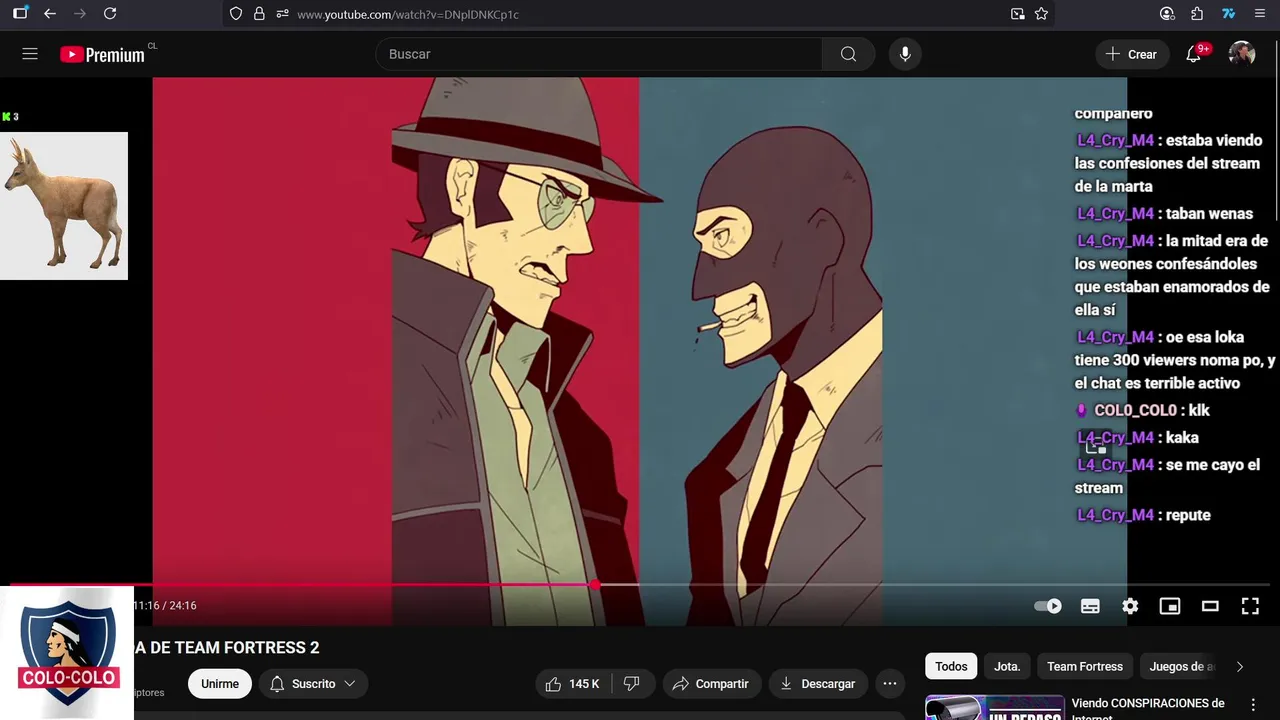Click the Descargar download button
The image size is (1280, 720).
pos(818,684)
